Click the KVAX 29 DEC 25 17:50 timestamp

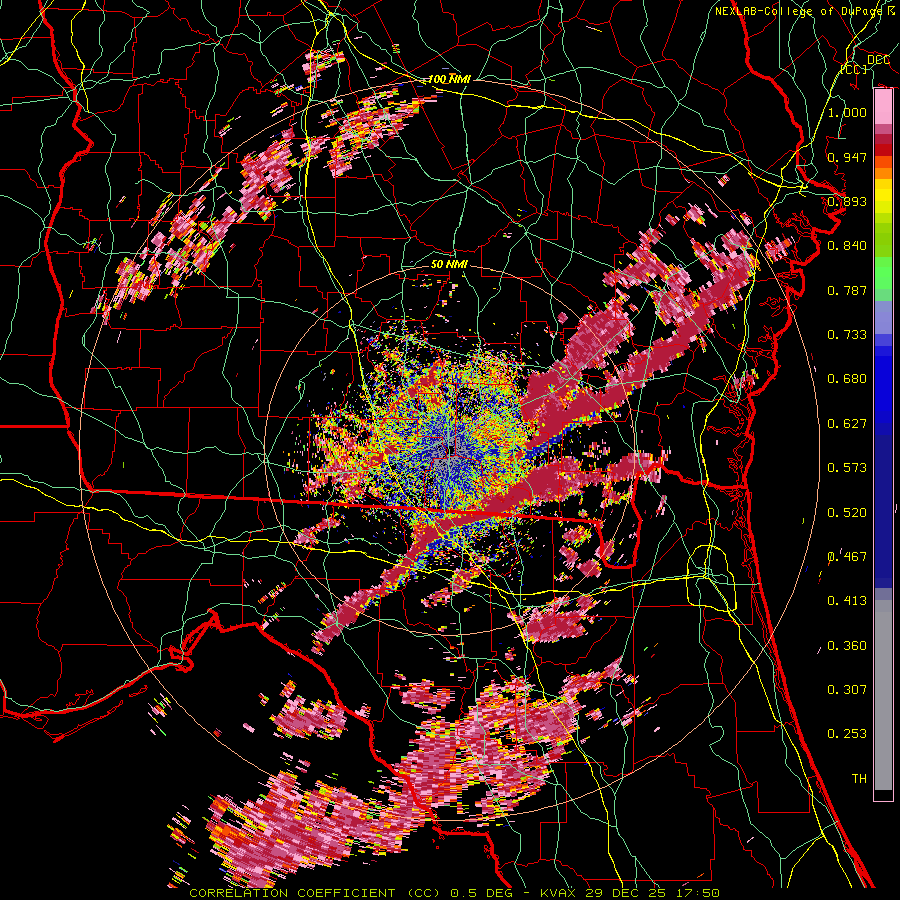tap(630, 893)
